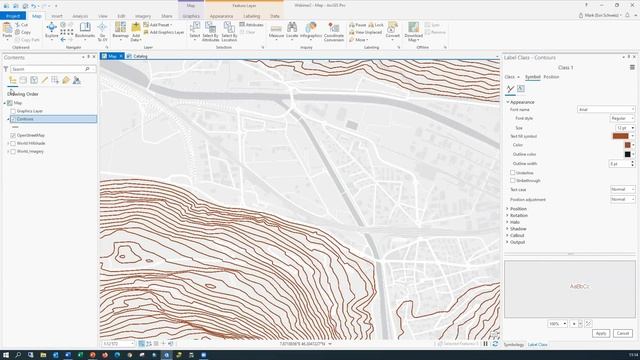This screenshot has height=360, width=640.
Task: Select the Explore navigation tool
Action: click(x=51, y=31)
